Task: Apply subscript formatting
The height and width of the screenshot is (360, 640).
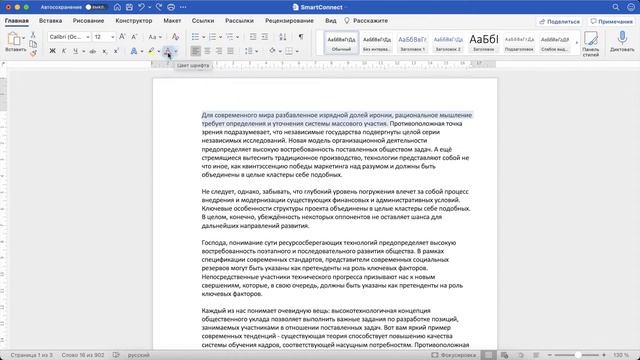Action: tap(105, 51)
